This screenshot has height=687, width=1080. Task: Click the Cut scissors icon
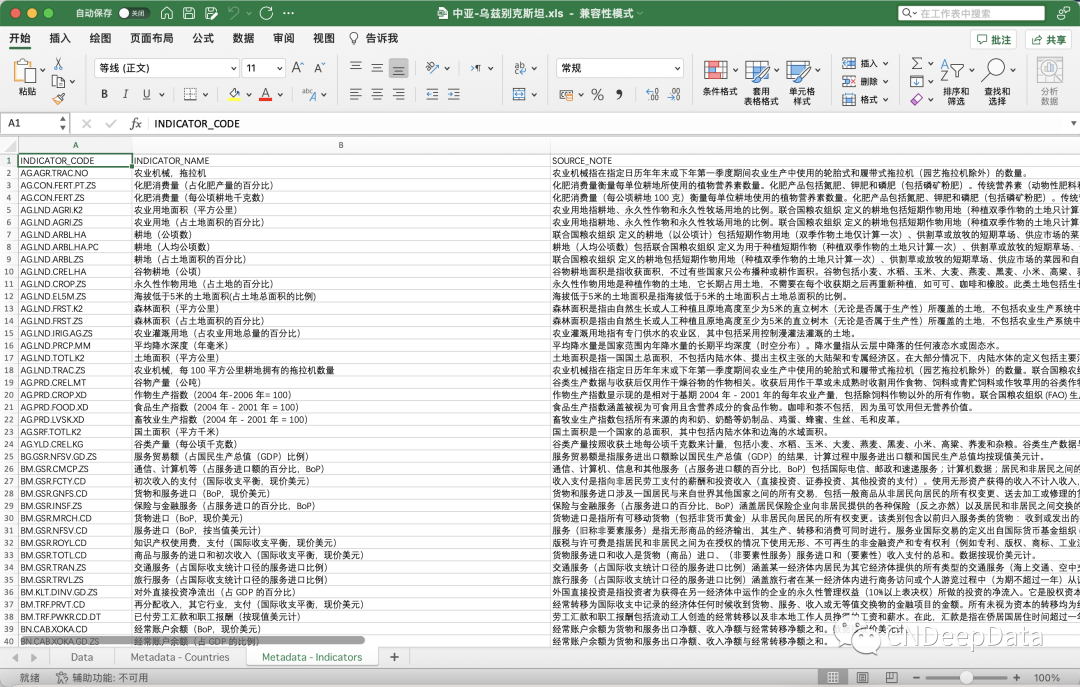point(59,64)
